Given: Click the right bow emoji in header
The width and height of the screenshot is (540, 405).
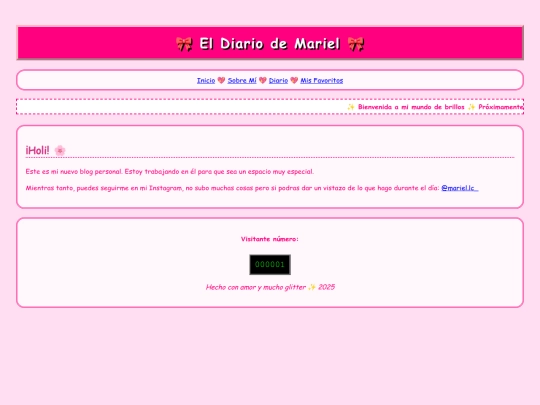Looking at the screenshot, I should pyautogui.click(x=356, y=44).
